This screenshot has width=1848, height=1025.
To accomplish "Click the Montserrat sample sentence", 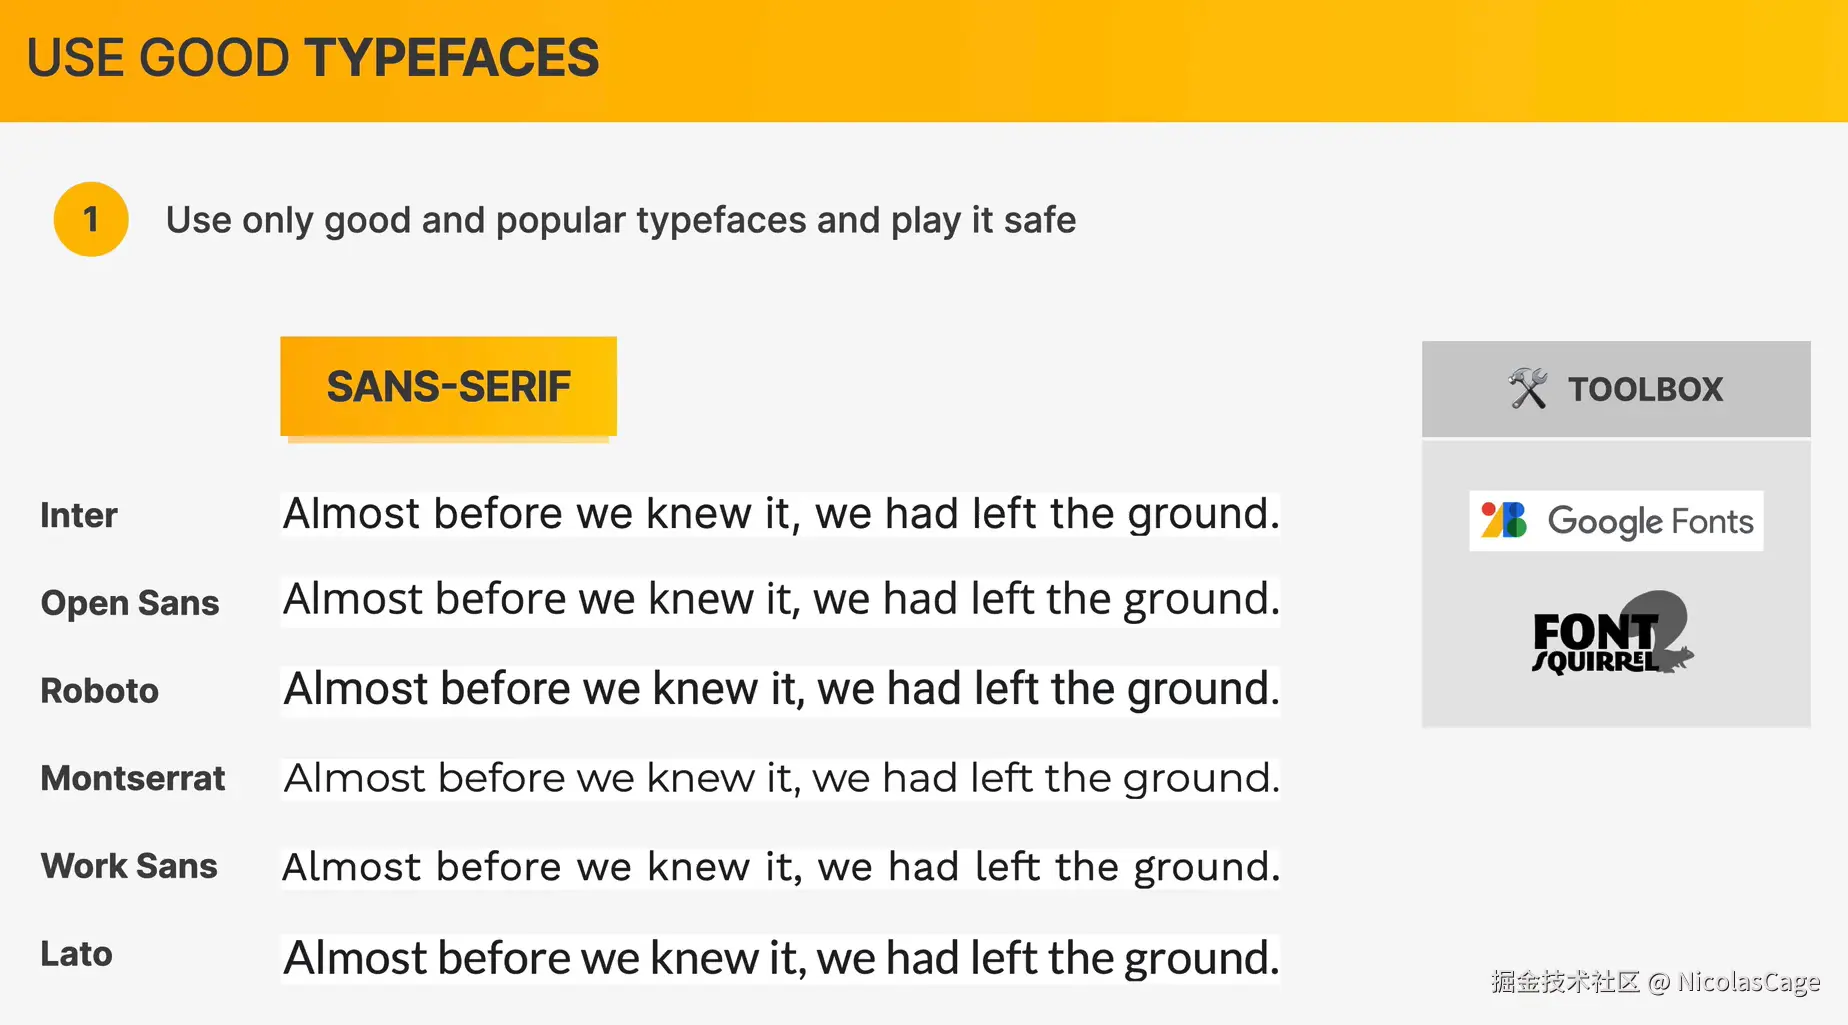I will [x=781, y=778].
